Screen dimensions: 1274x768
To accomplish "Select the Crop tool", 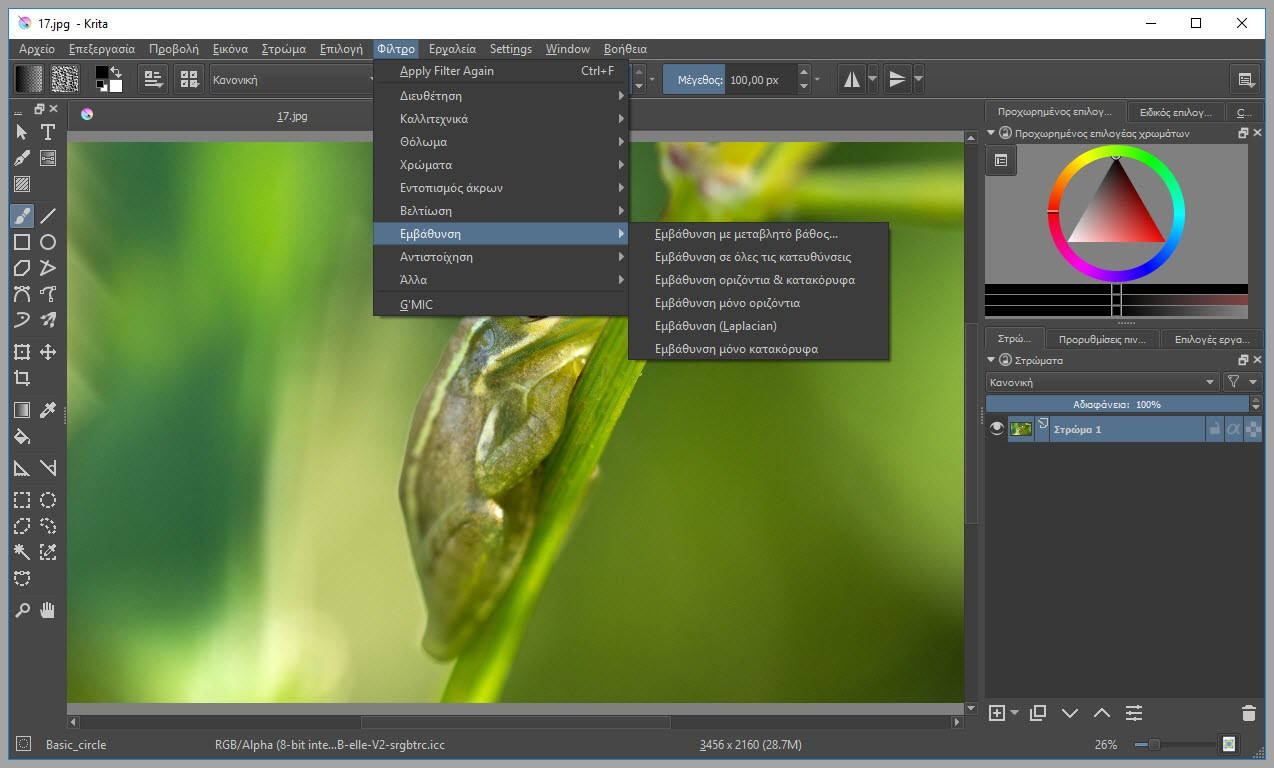I will point(22,377).
